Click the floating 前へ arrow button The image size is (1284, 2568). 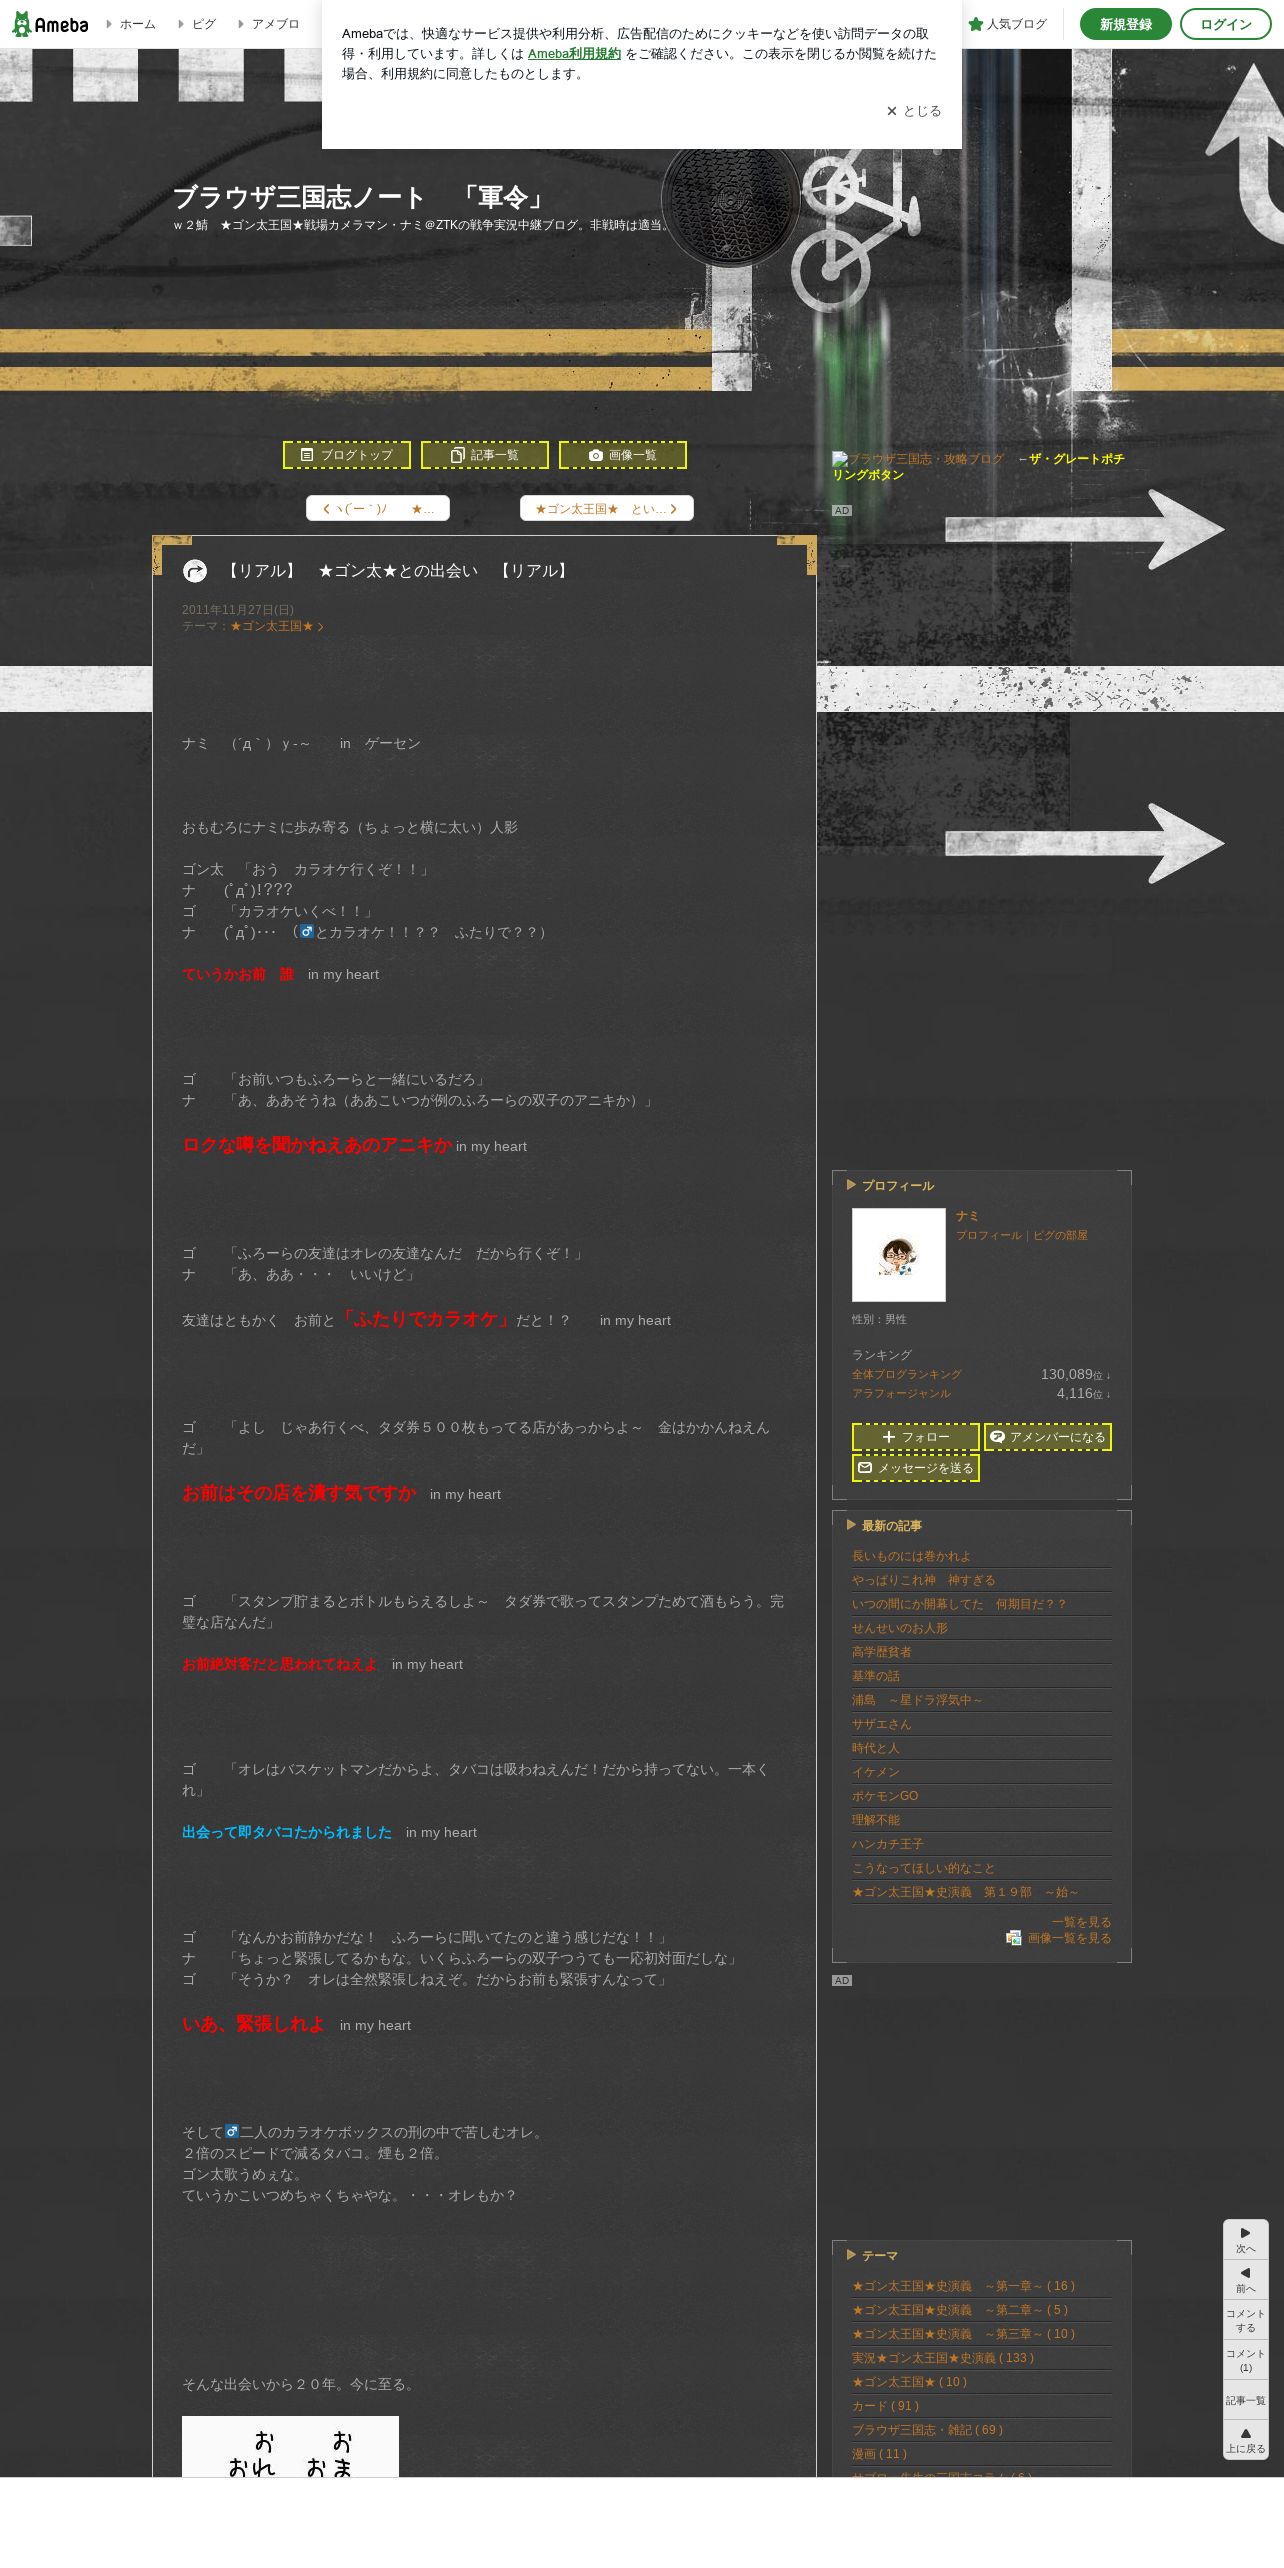tap(1245, 2280)
